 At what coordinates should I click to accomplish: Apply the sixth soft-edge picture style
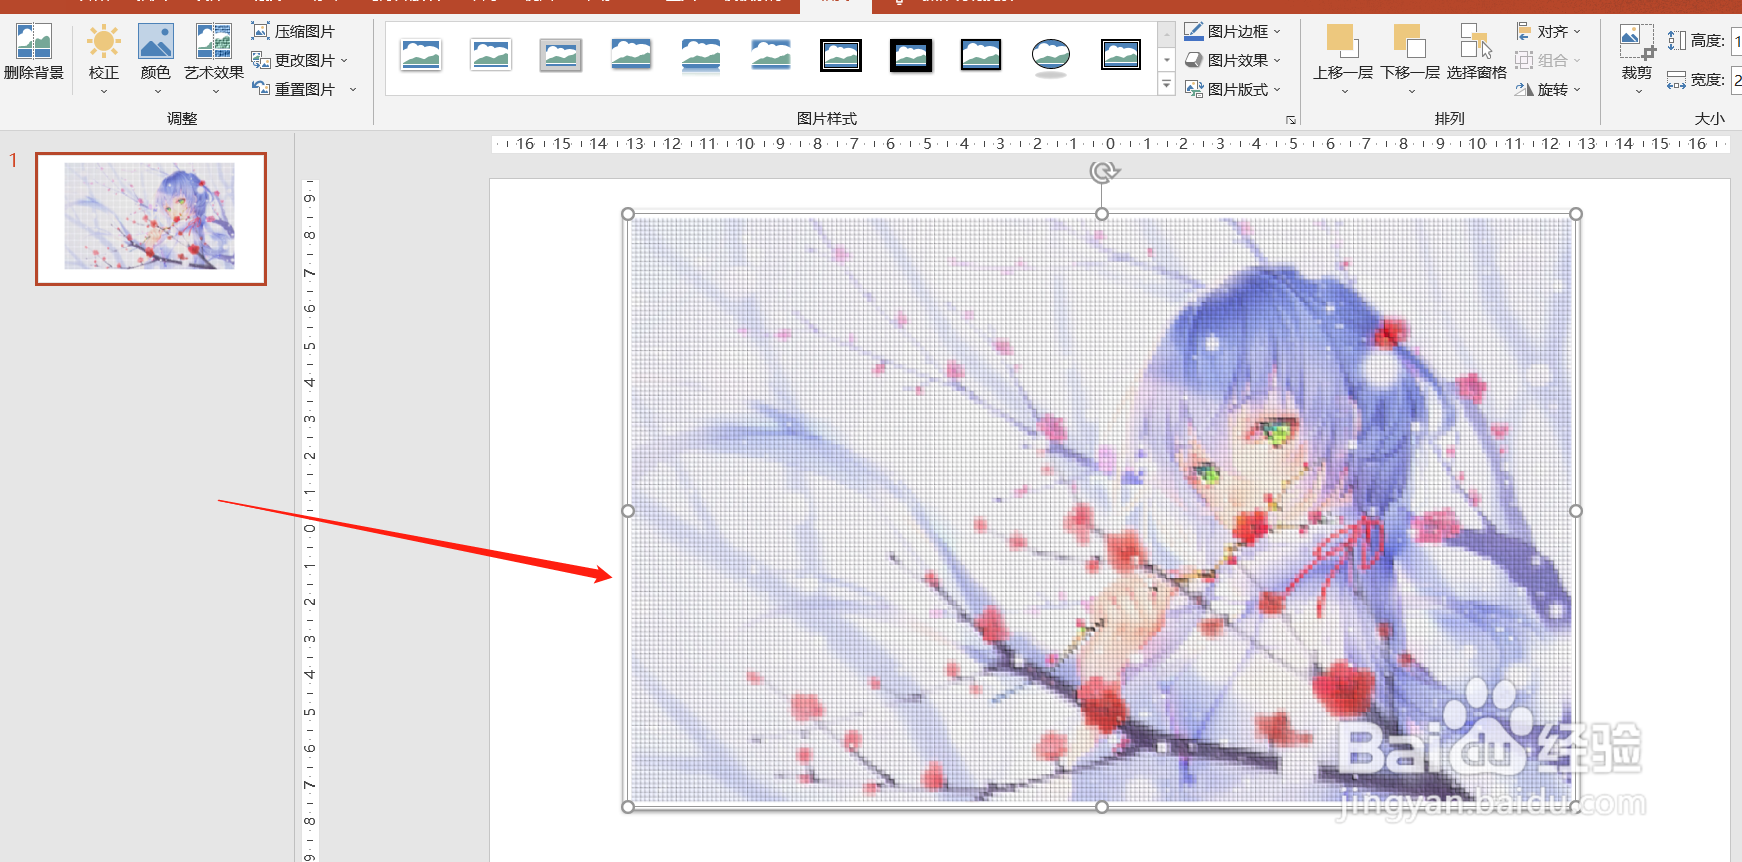(771, 55)
